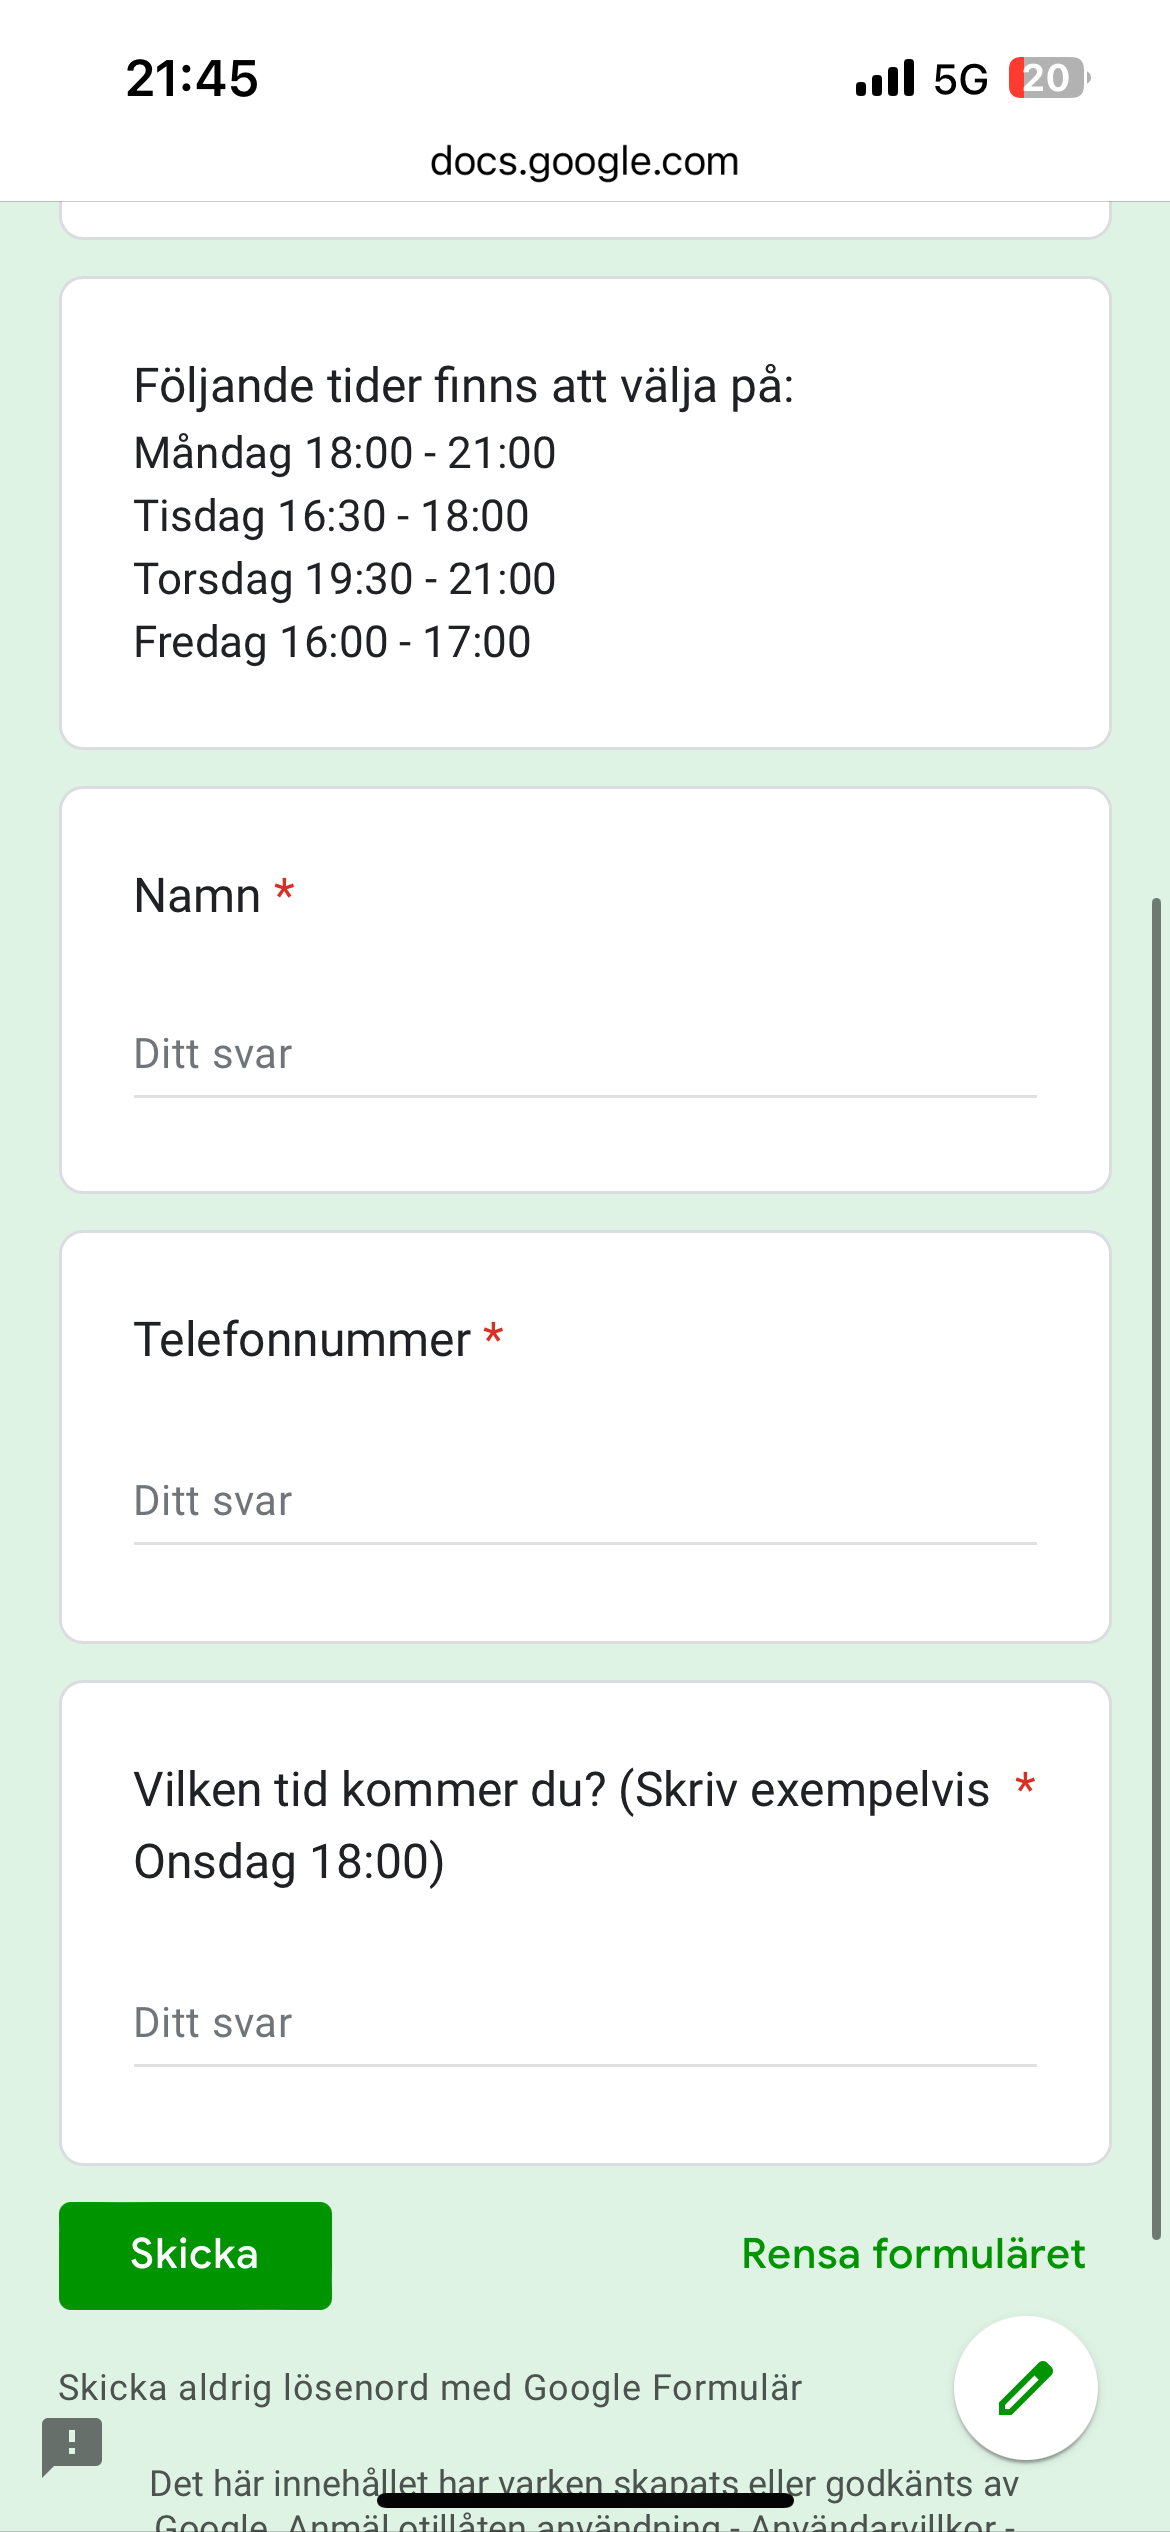Tap the Fredag 16:00 - 17:00 line
Image resolution: width=1170 pixels, height=2532 pixels.
tap(332, 642)
